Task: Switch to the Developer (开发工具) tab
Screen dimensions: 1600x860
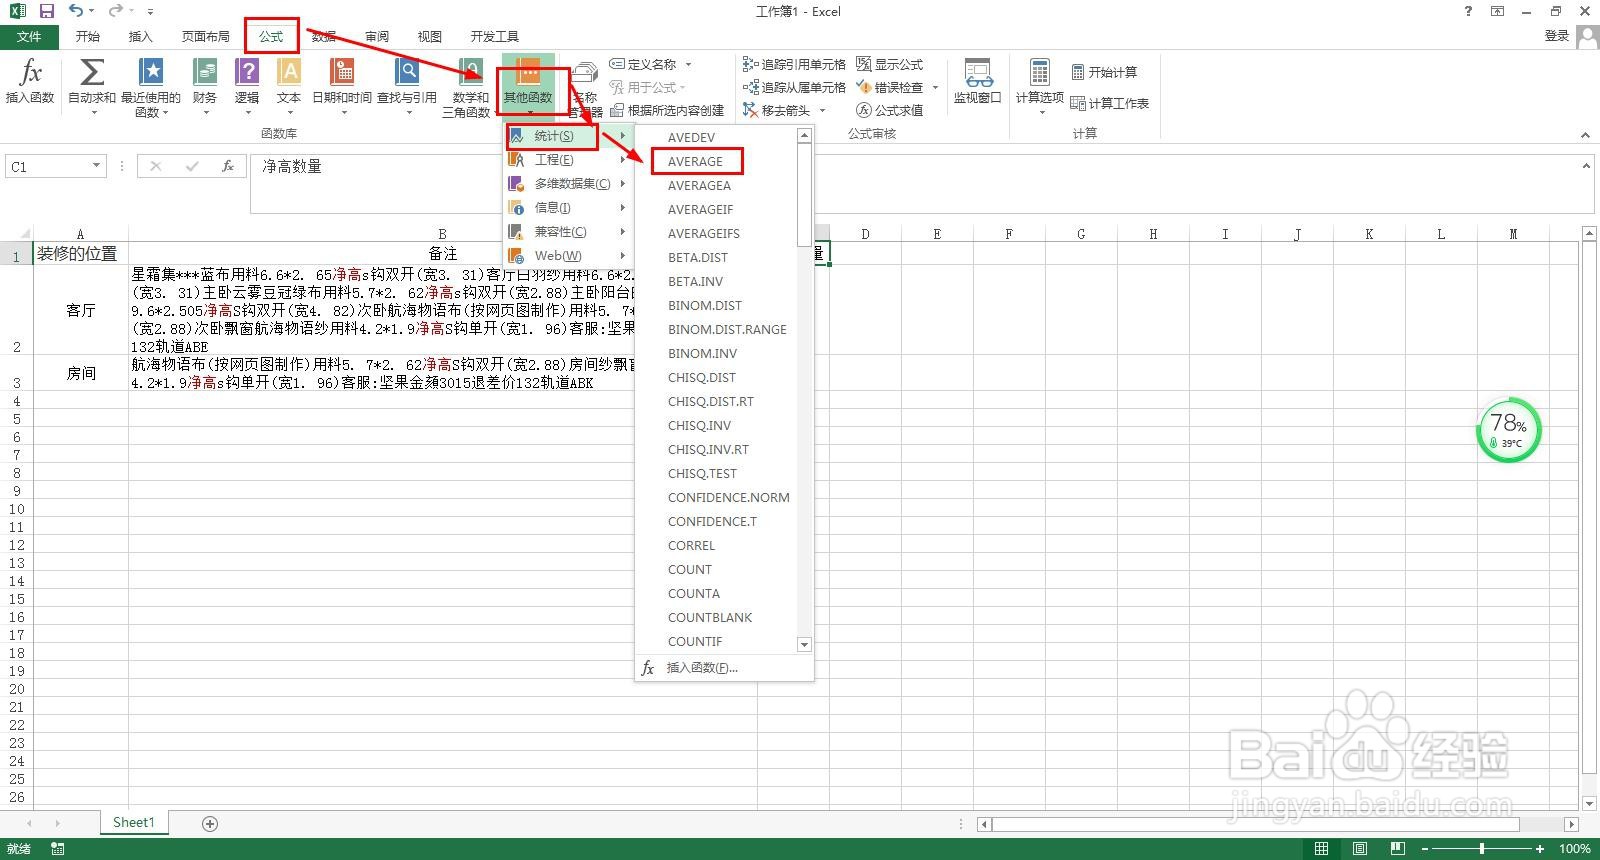Action: point(494,36)
